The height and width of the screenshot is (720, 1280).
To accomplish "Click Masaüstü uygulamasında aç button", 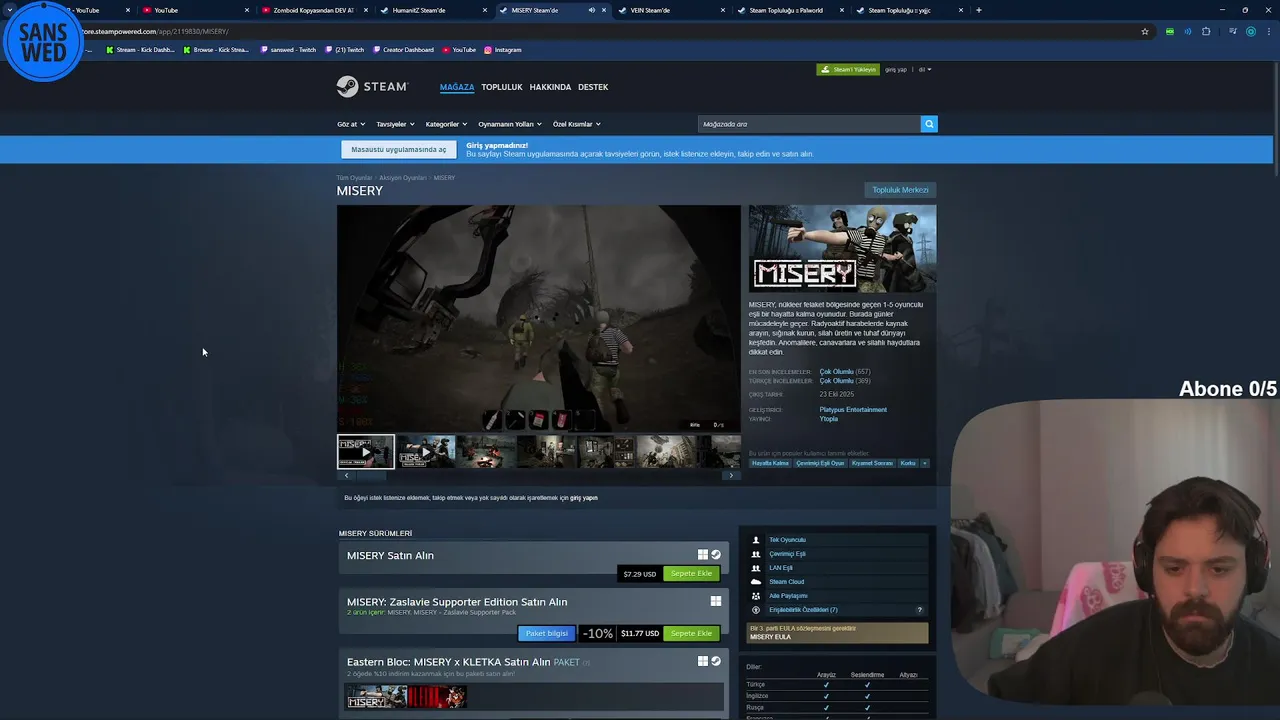I will point(399,150).
